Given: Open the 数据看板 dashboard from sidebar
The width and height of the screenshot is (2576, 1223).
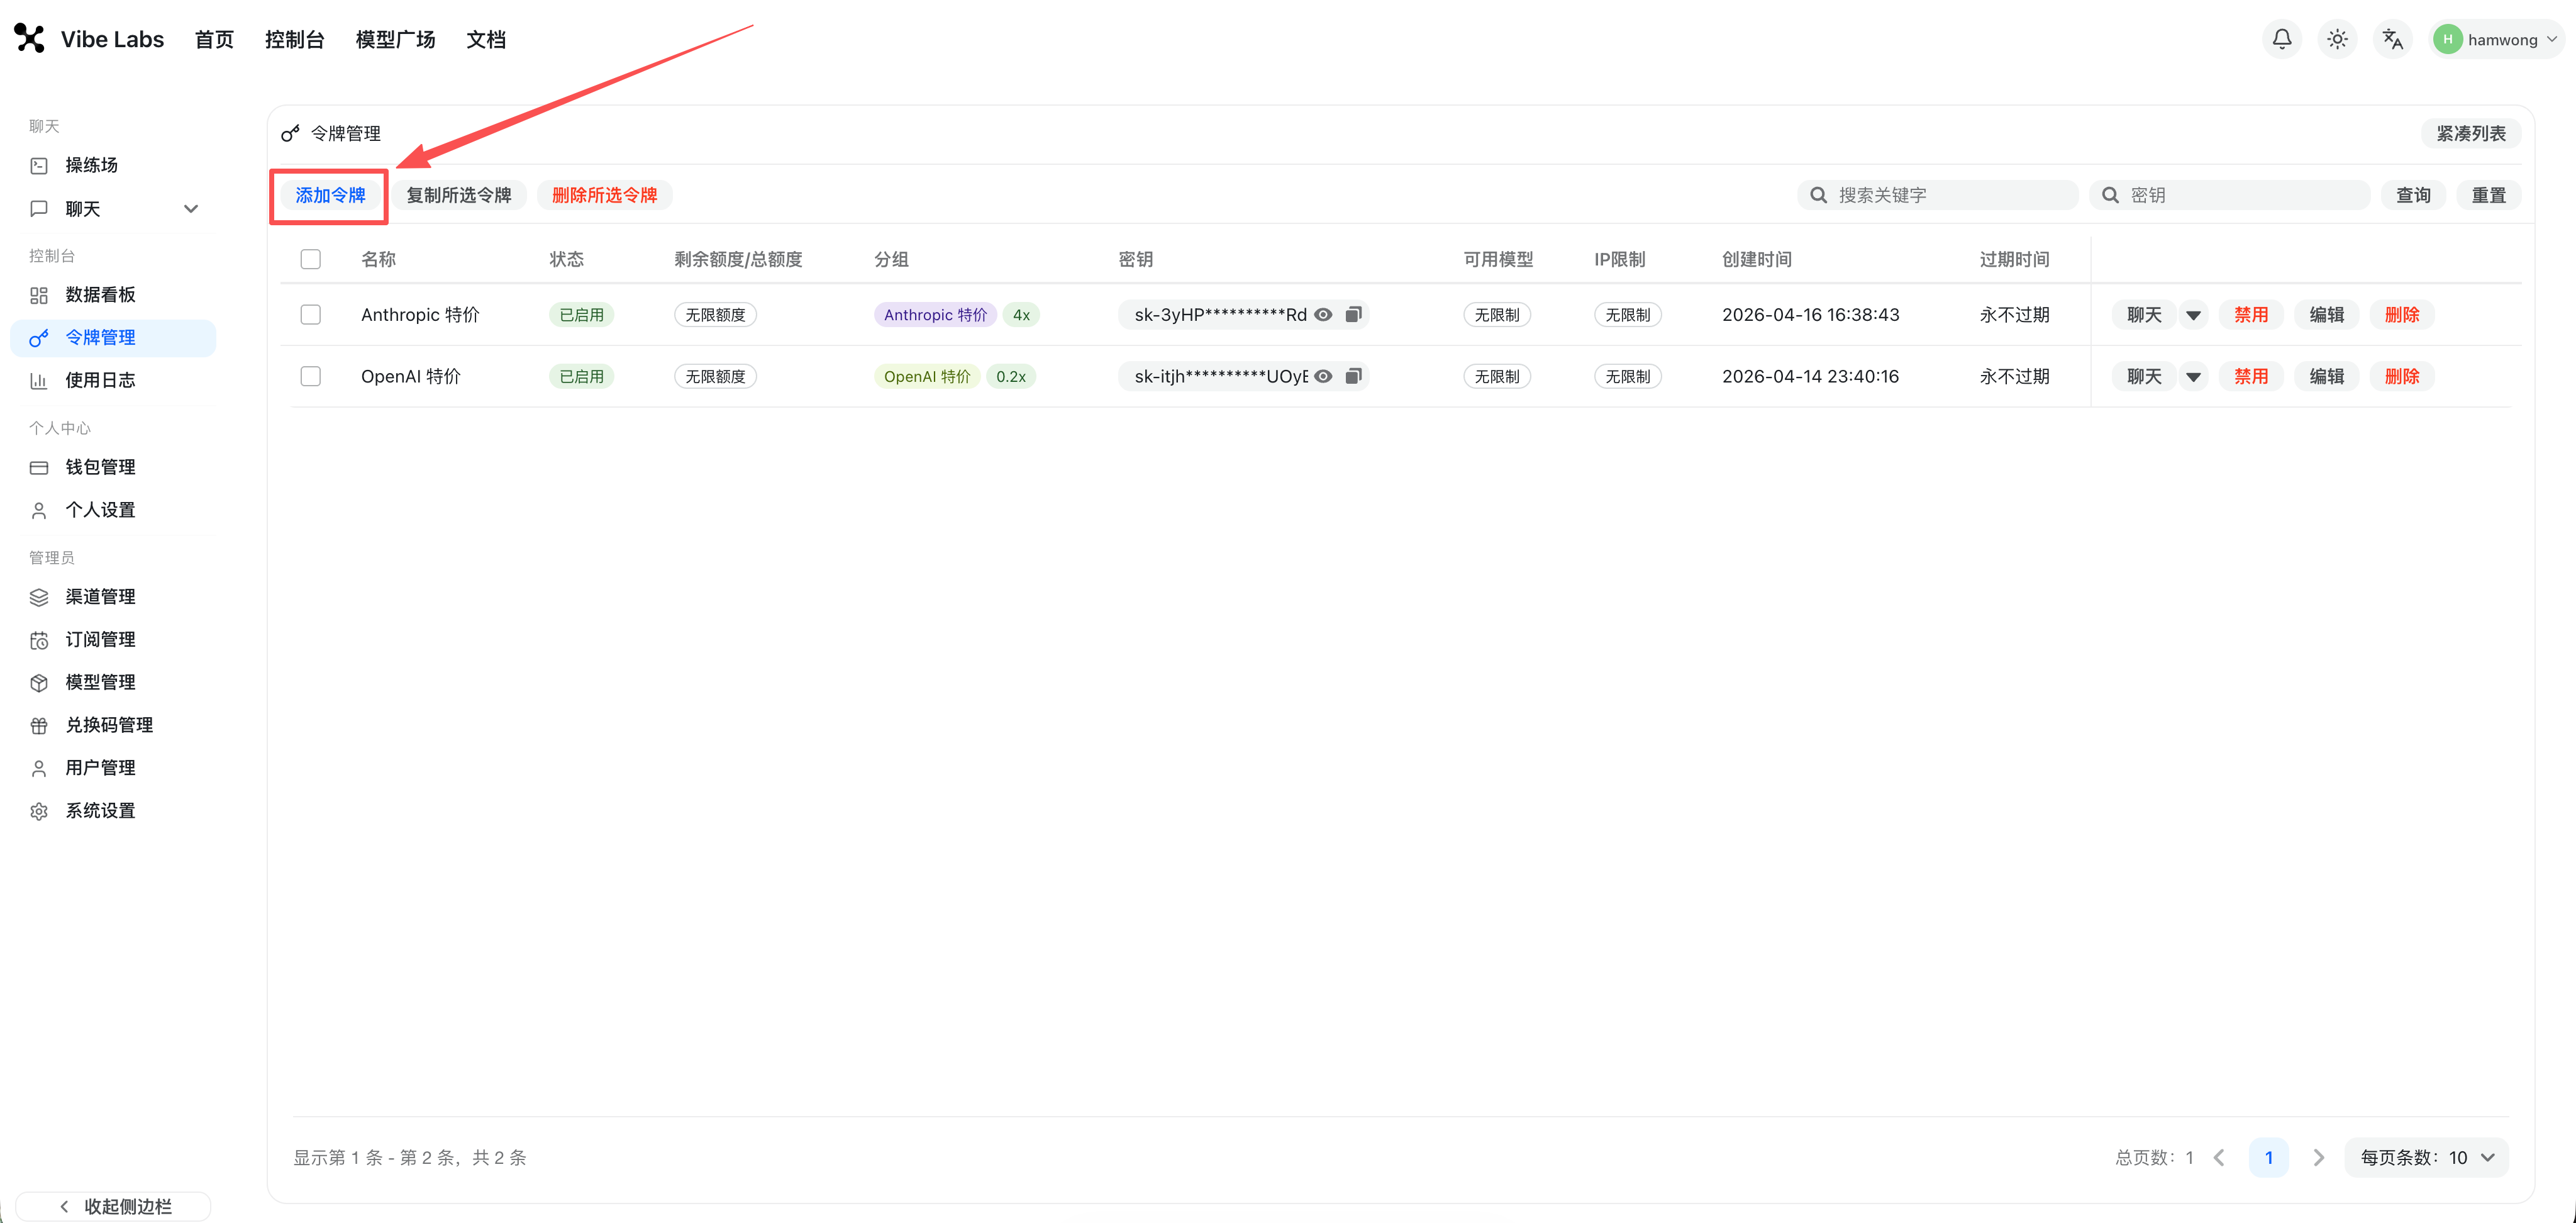Looking at the screenshot, I should click(x=100, y=294).
